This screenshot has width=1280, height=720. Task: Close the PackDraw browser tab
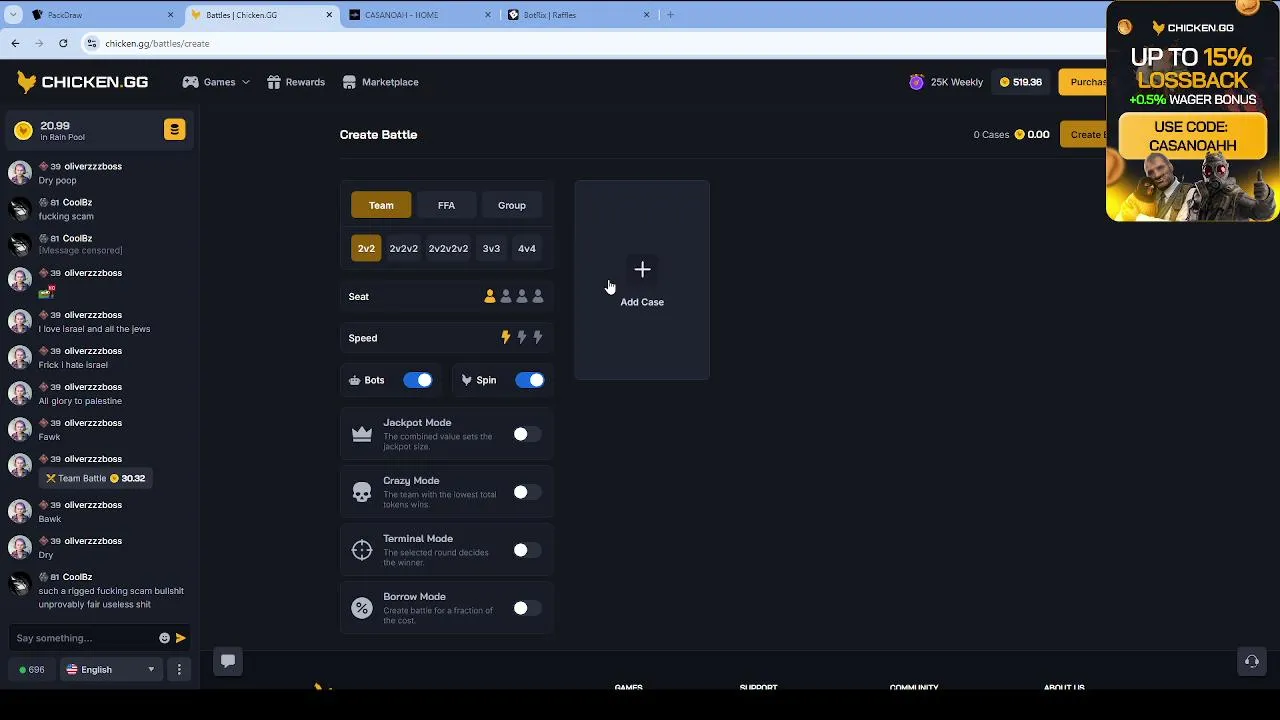click(x=170, y=15)
